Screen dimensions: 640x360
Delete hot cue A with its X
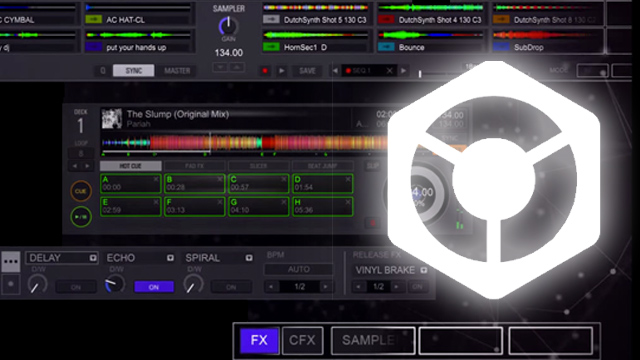(156, 179)
